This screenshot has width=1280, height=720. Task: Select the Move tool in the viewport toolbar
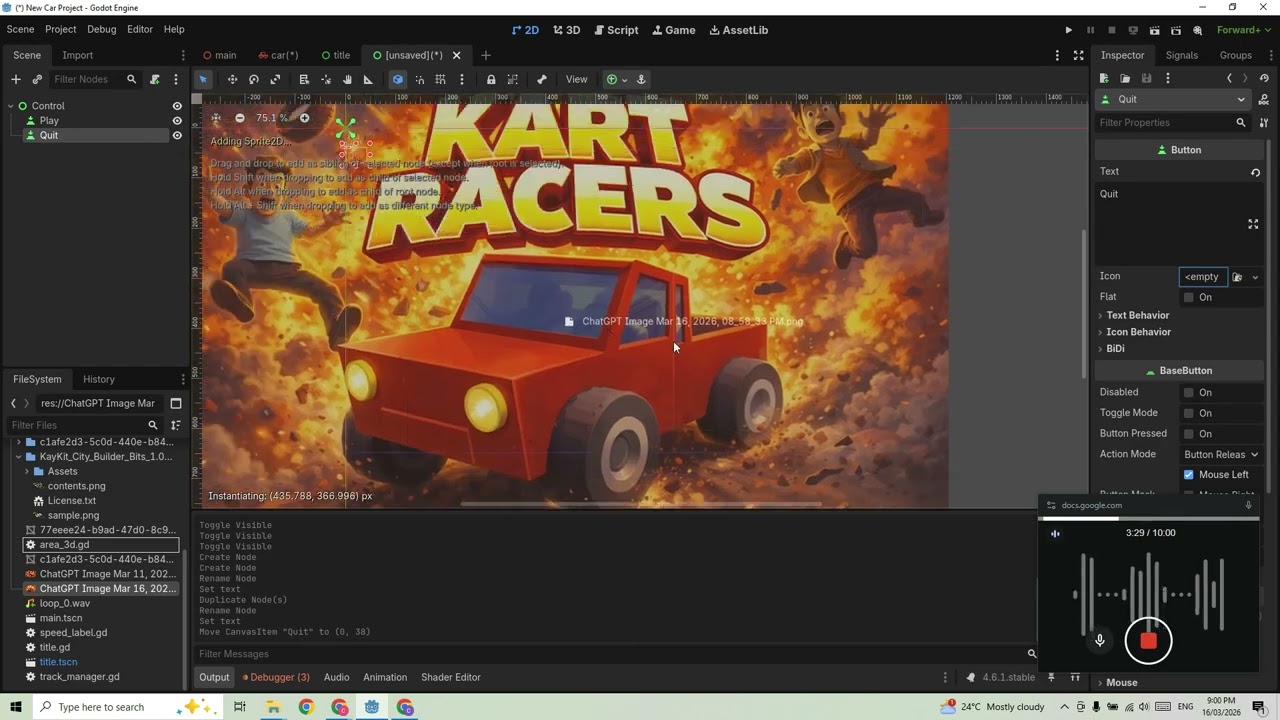pyautogui.click(x=232, y=80)
